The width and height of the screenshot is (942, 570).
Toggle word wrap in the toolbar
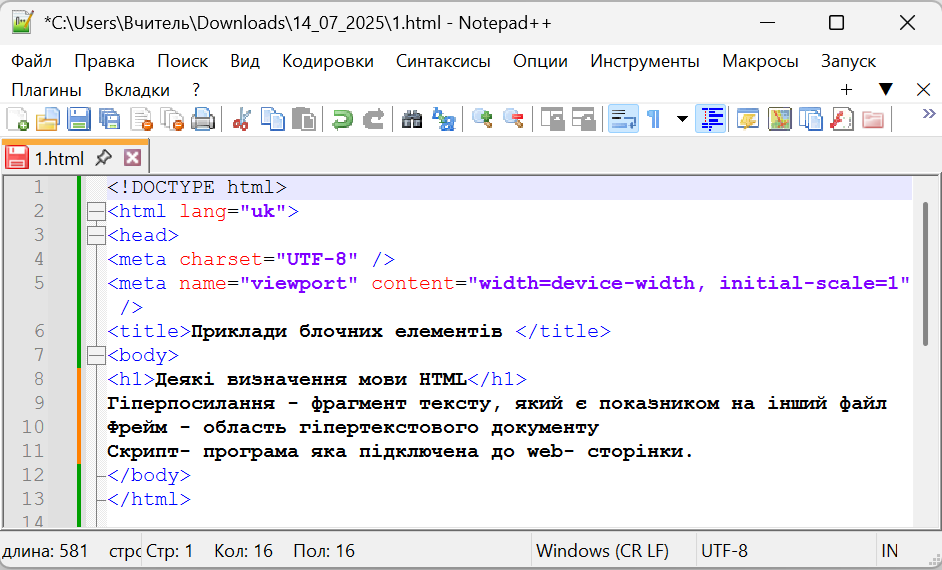(623, 120)
